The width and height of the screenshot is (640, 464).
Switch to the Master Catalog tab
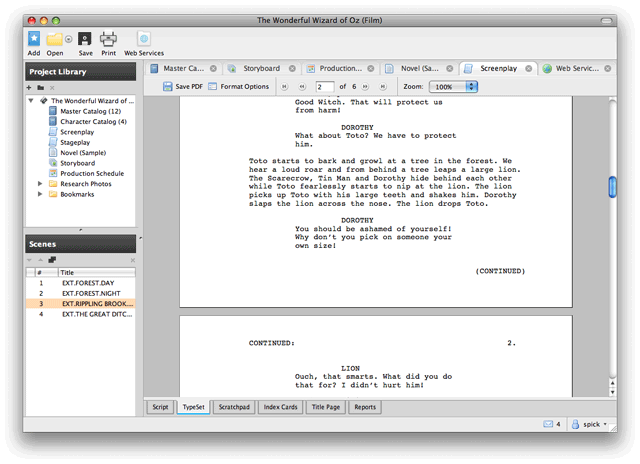pos(183,69)
